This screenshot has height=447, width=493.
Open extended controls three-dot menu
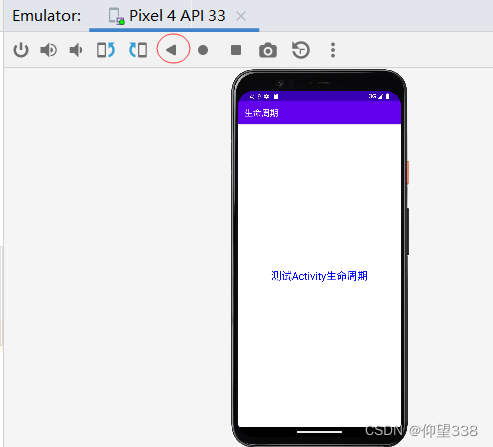(x=333, y=50)
